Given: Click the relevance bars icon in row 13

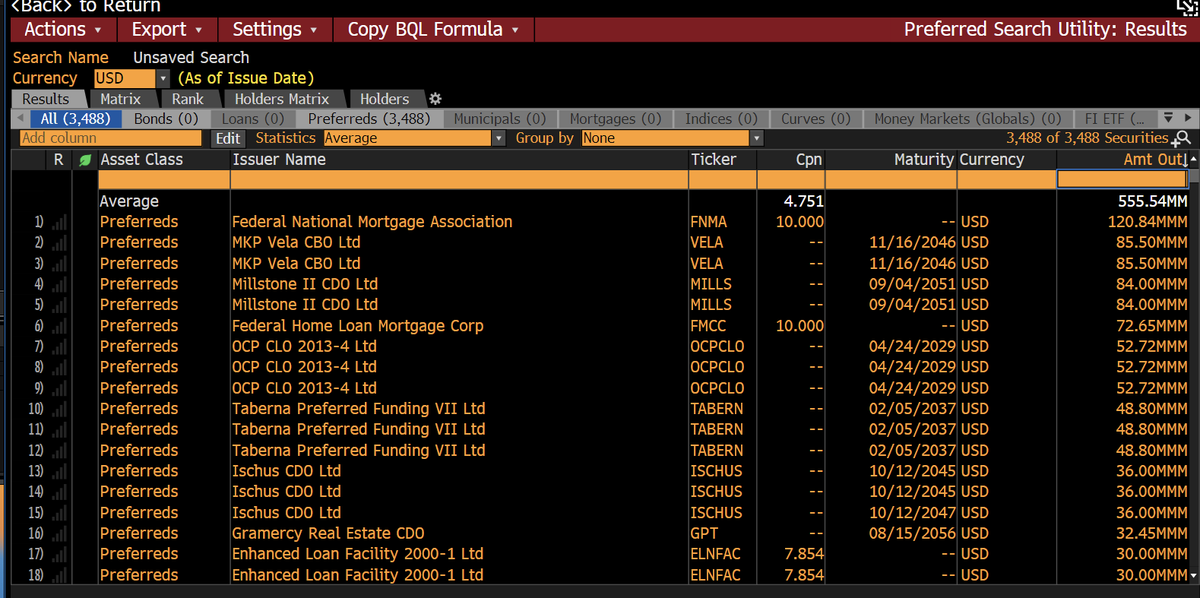Looking at the screenshot, I should [57, 471].
